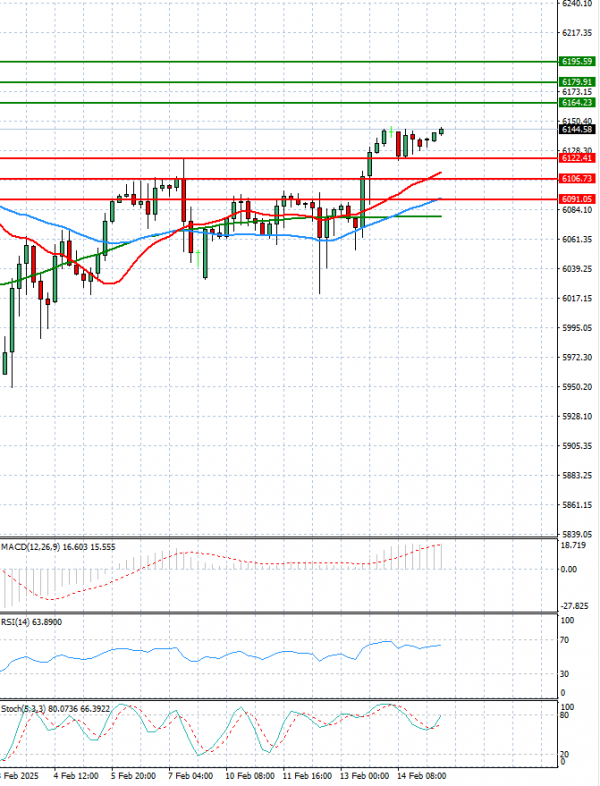600x786 pixels.
Task: Click the 6106.73 red support label
Action: [577, 179]
